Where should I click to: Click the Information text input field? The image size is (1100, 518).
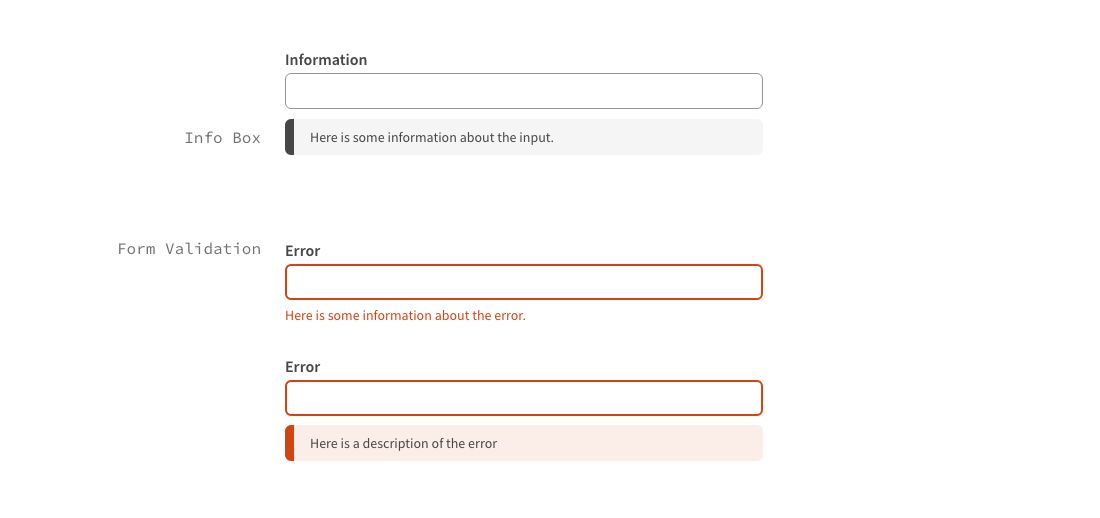(x=523, y=91)
